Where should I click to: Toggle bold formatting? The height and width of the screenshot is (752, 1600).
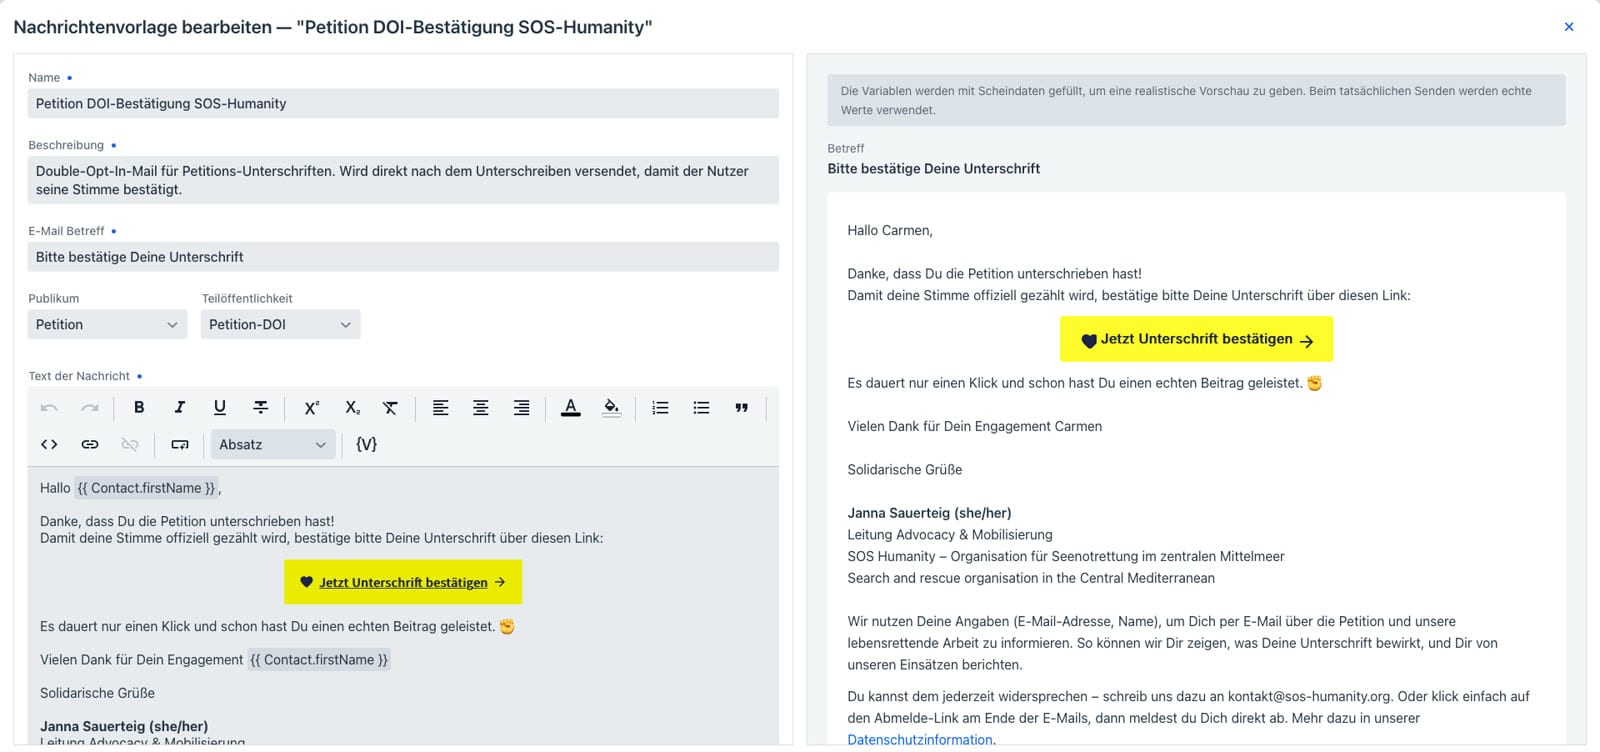point(139,408)
